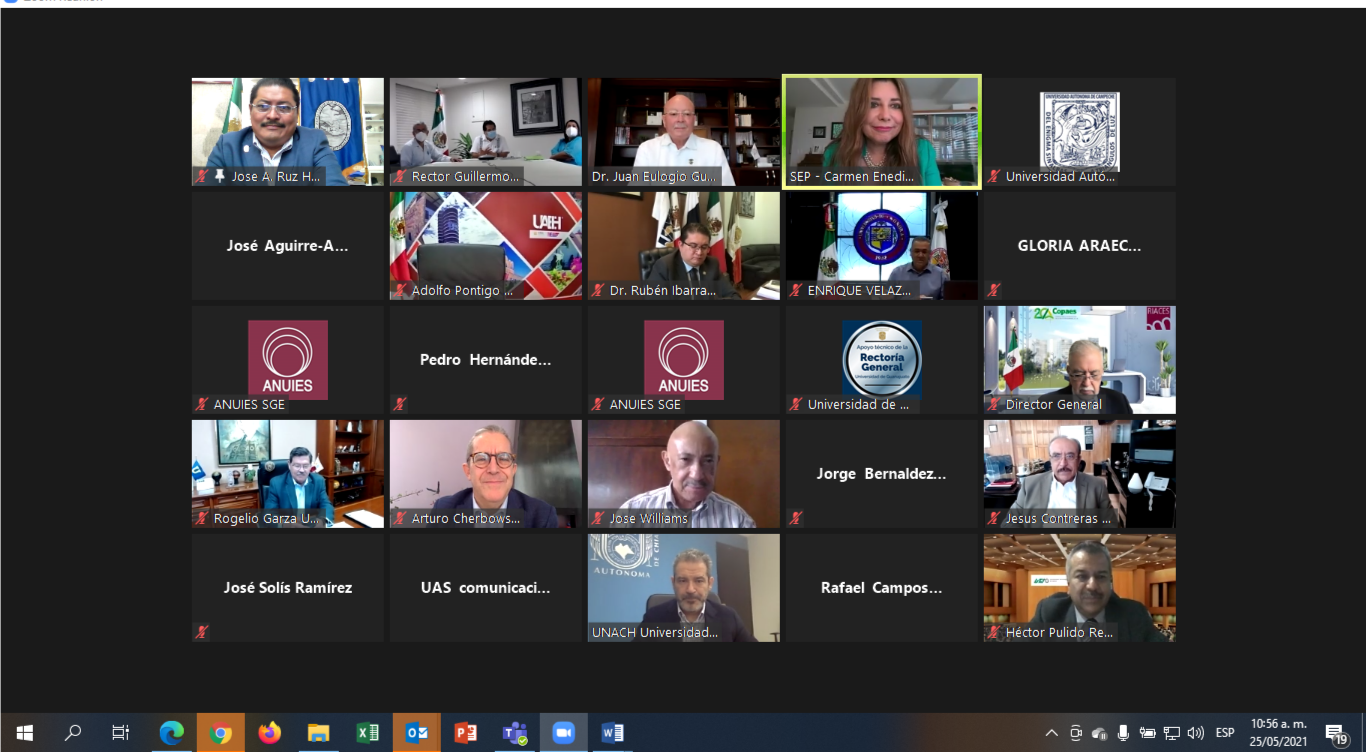This screenshot has height=752, width=1366.
Task: Click the paused OneDrive cloud tray icon
Action: (1100, 733)
